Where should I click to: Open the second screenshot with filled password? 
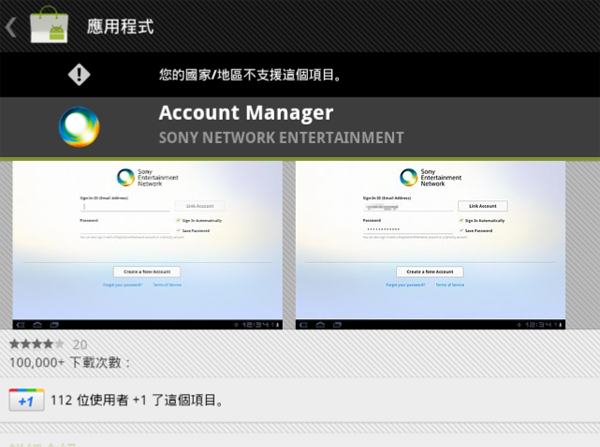coord(430,245)
